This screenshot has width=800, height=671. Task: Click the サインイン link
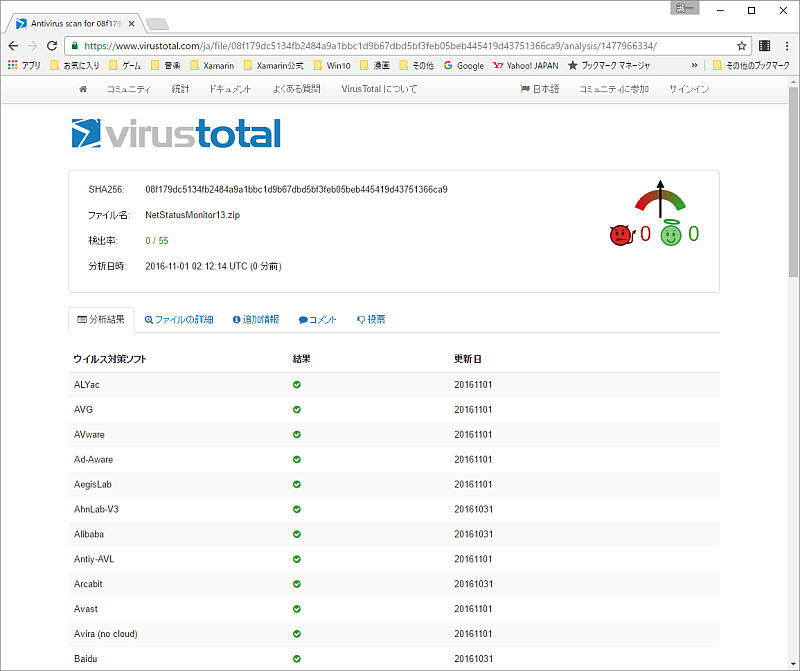point(689,89)
